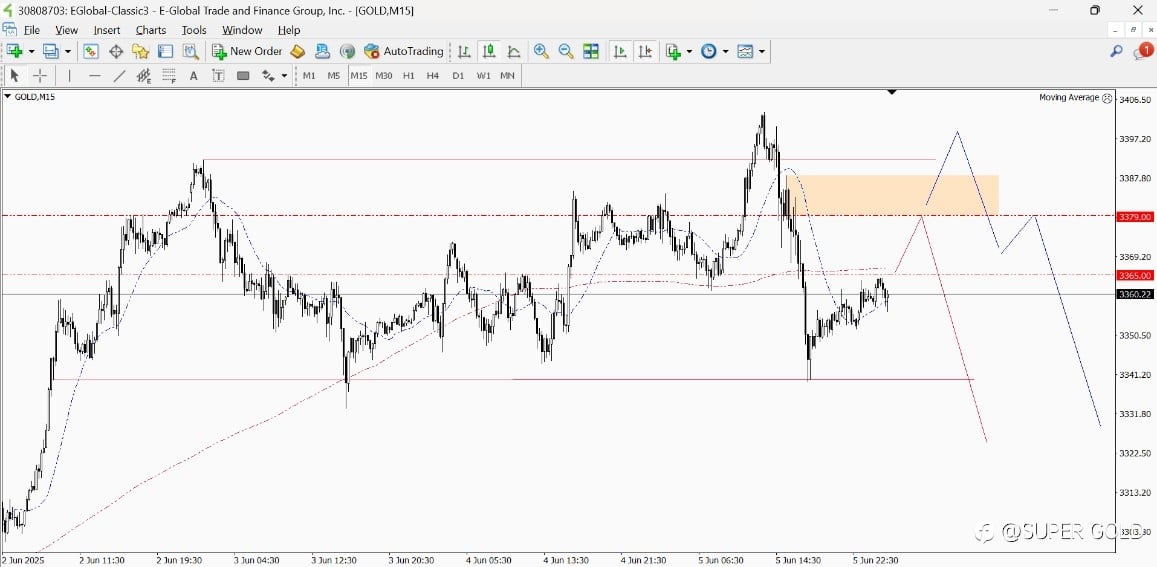Open a new chart window
Screen dimensions: 1157x567
[x=15, y=51]
